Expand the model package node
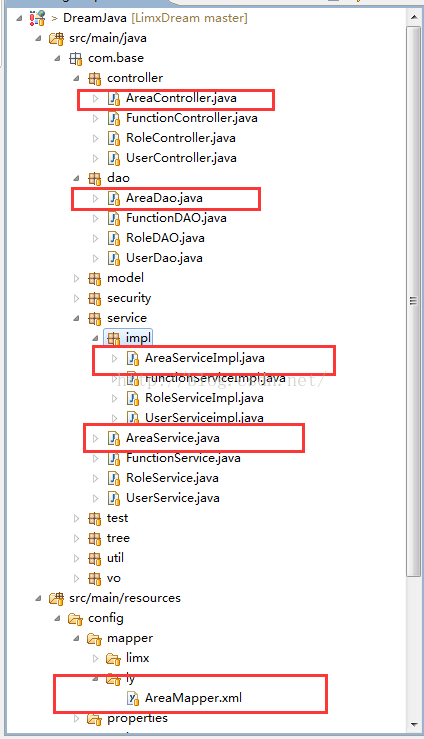 (x=76, y=278)
